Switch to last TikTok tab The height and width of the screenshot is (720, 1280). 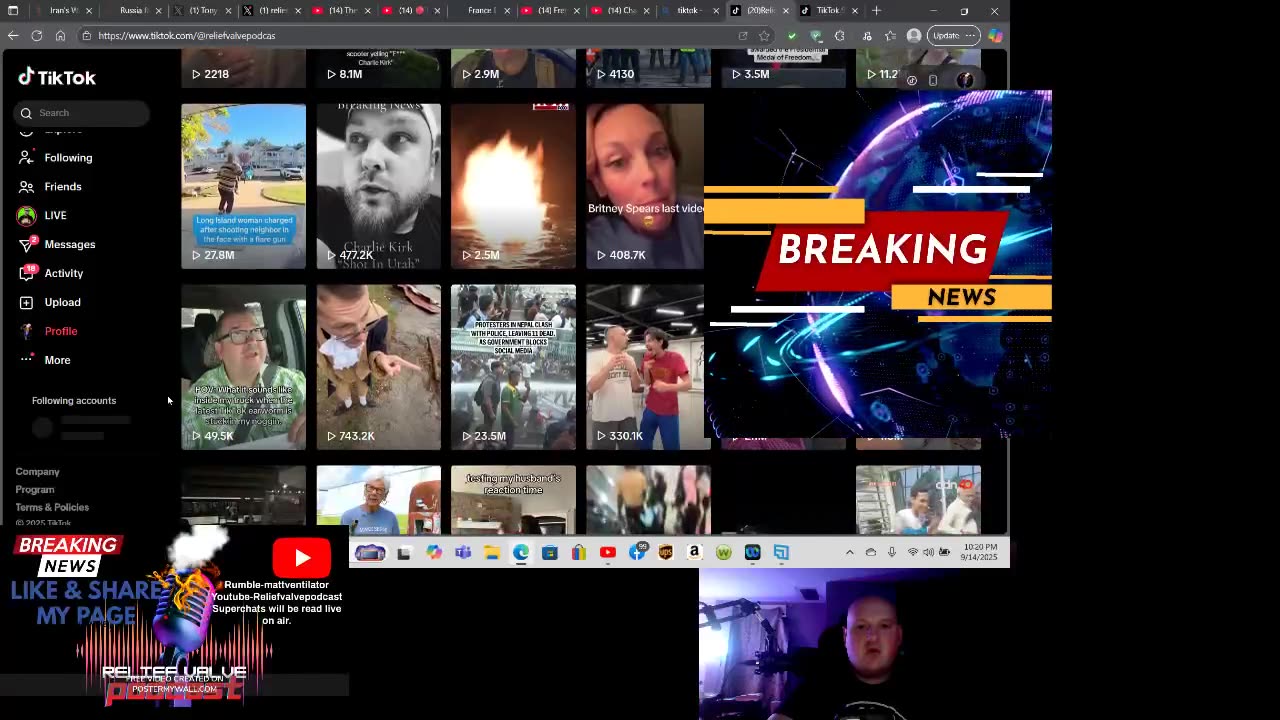pos(828,11)
